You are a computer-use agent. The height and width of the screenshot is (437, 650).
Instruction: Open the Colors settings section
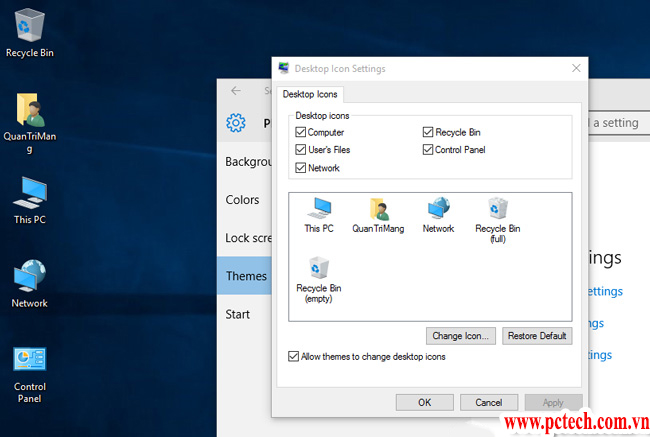[243, 200]
